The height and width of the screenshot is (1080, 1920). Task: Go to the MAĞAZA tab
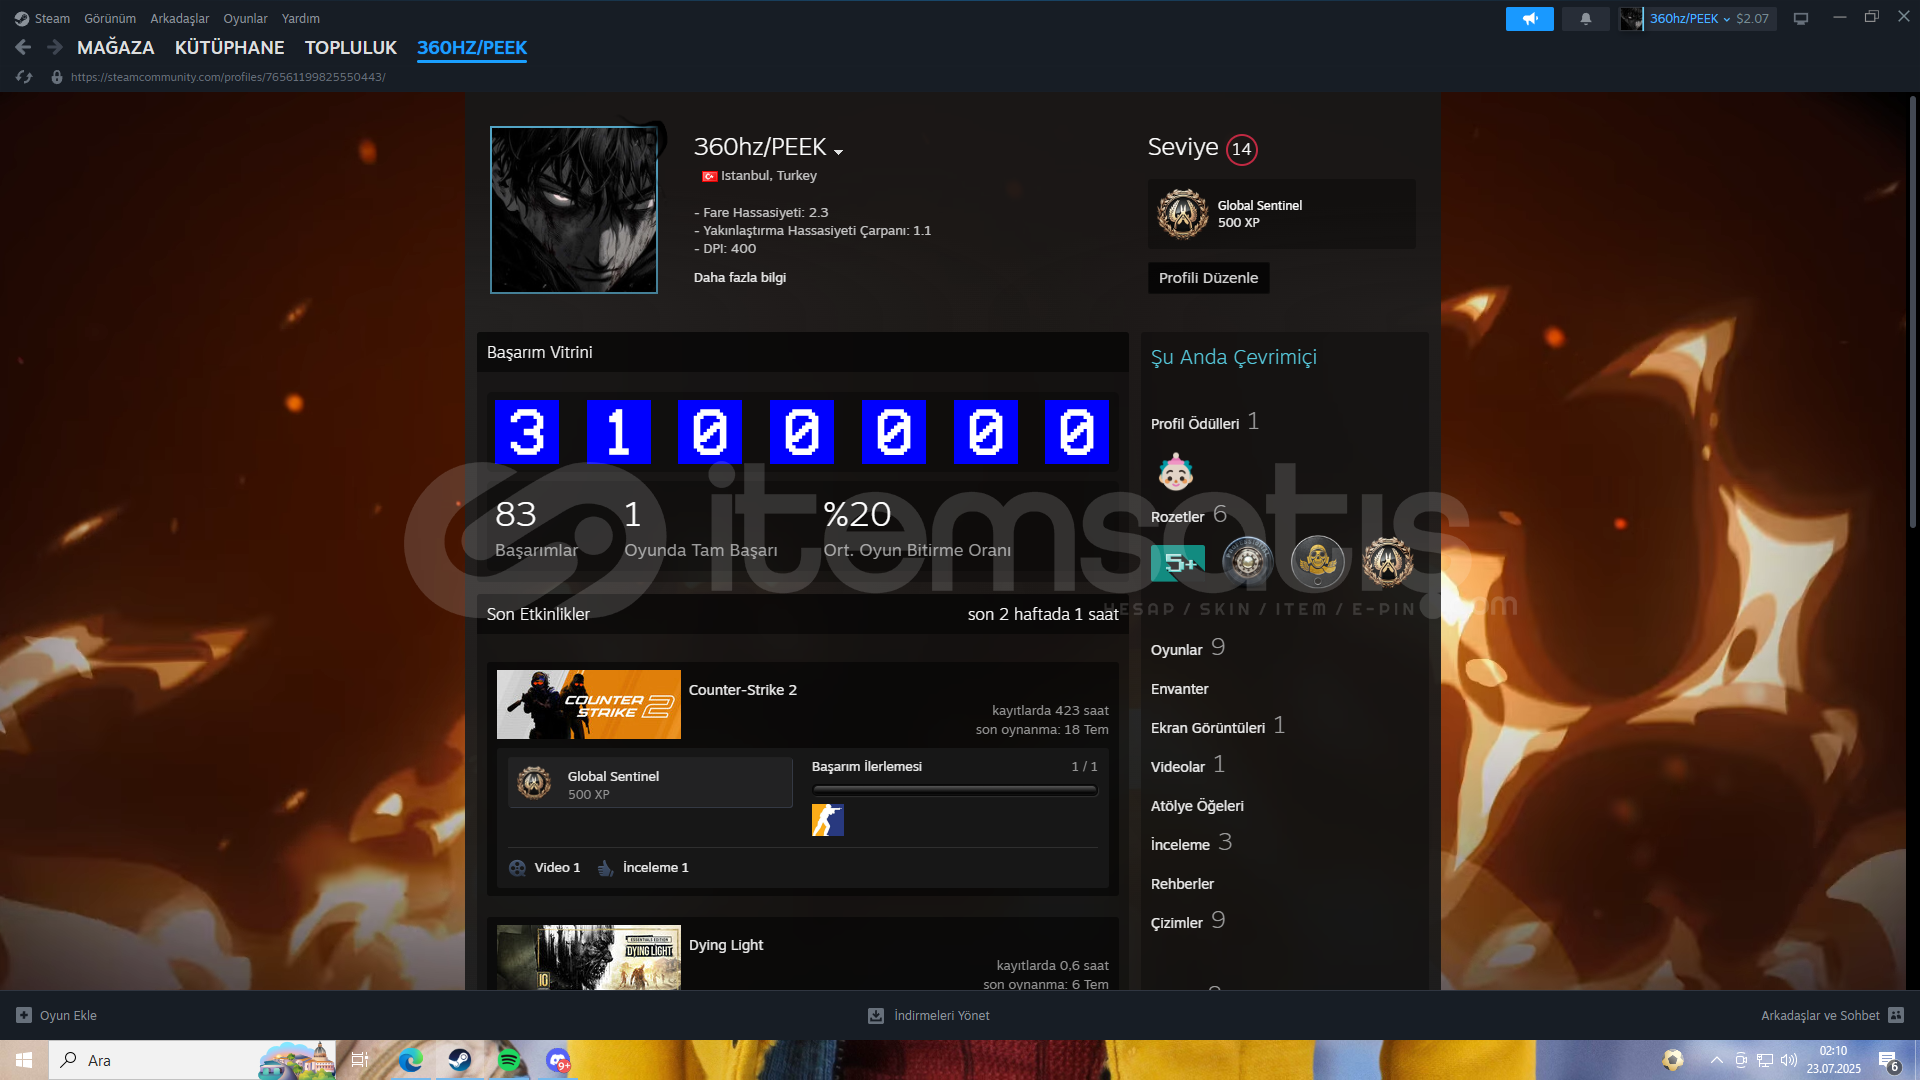click(x=116, y=47)
